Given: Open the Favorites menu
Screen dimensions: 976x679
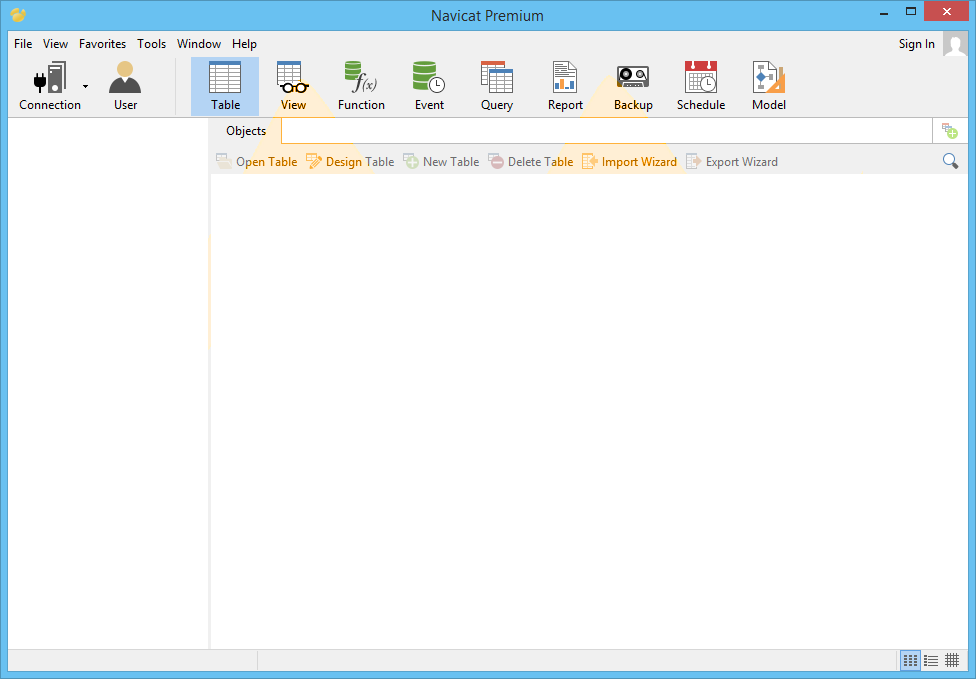Looking at the screenshot, I should click(102, 44).
